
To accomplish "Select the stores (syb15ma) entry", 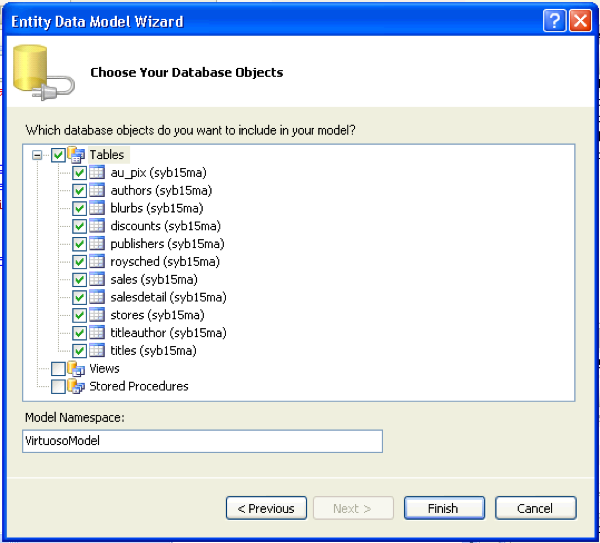I will [157, 315].
